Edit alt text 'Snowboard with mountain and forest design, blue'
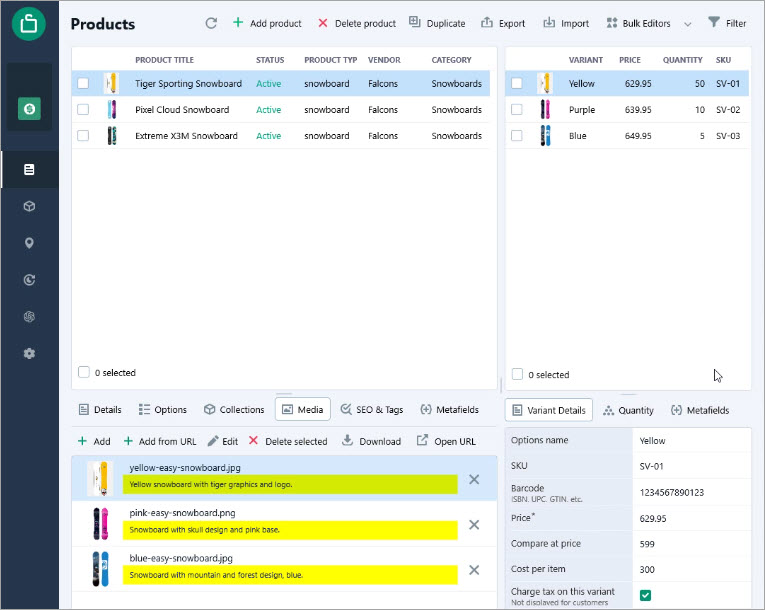The width and height of the screenshot is (765, 610). click(x=290, y=575)
